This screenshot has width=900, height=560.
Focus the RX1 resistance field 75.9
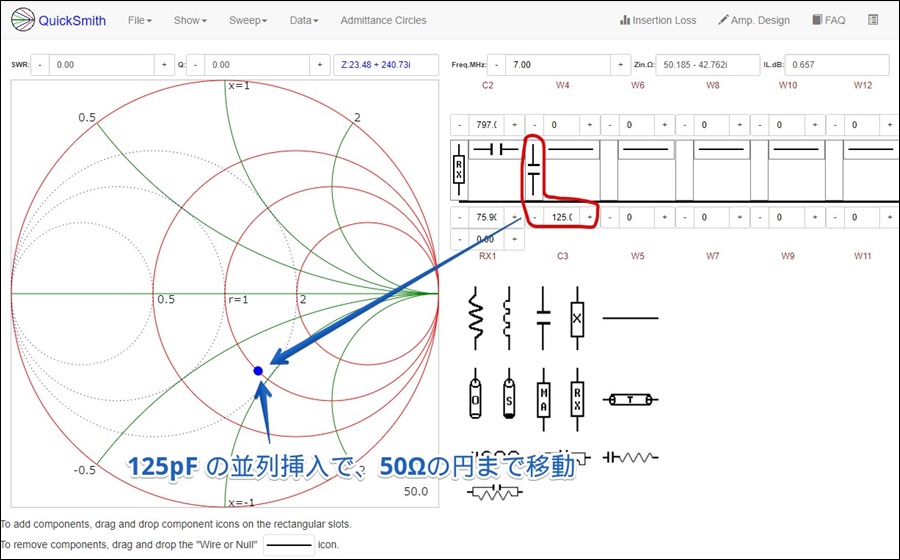(487, 217)
